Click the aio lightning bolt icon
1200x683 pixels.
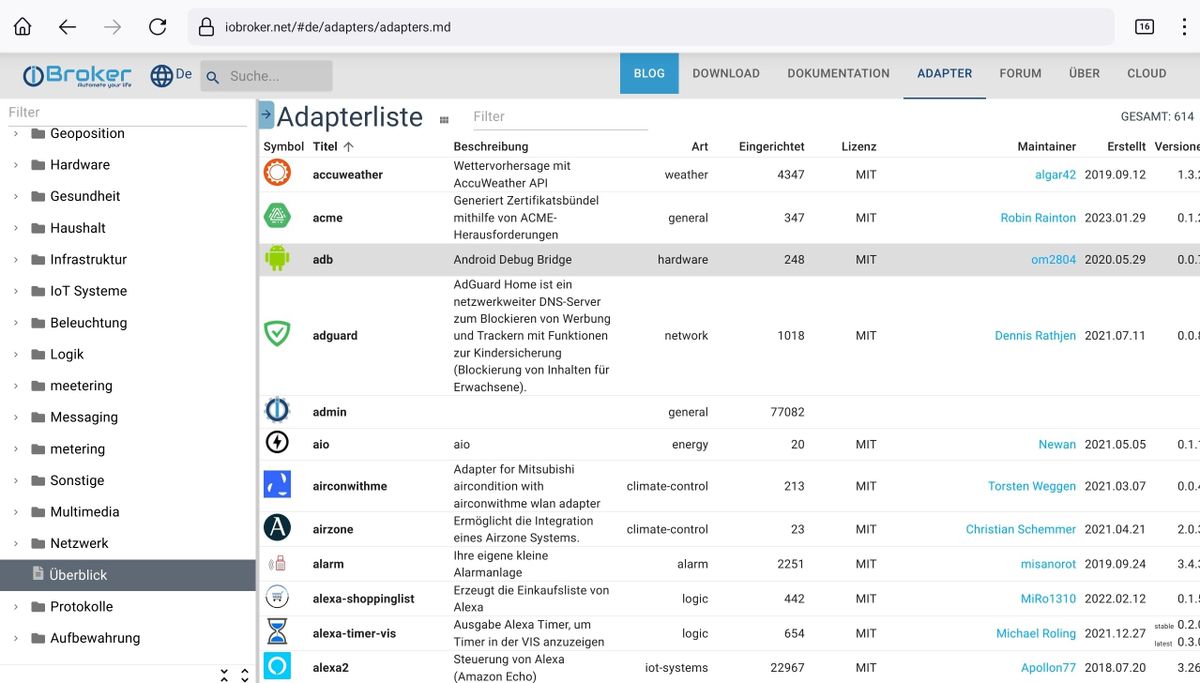pyautogui.click(x=277, y=443)
